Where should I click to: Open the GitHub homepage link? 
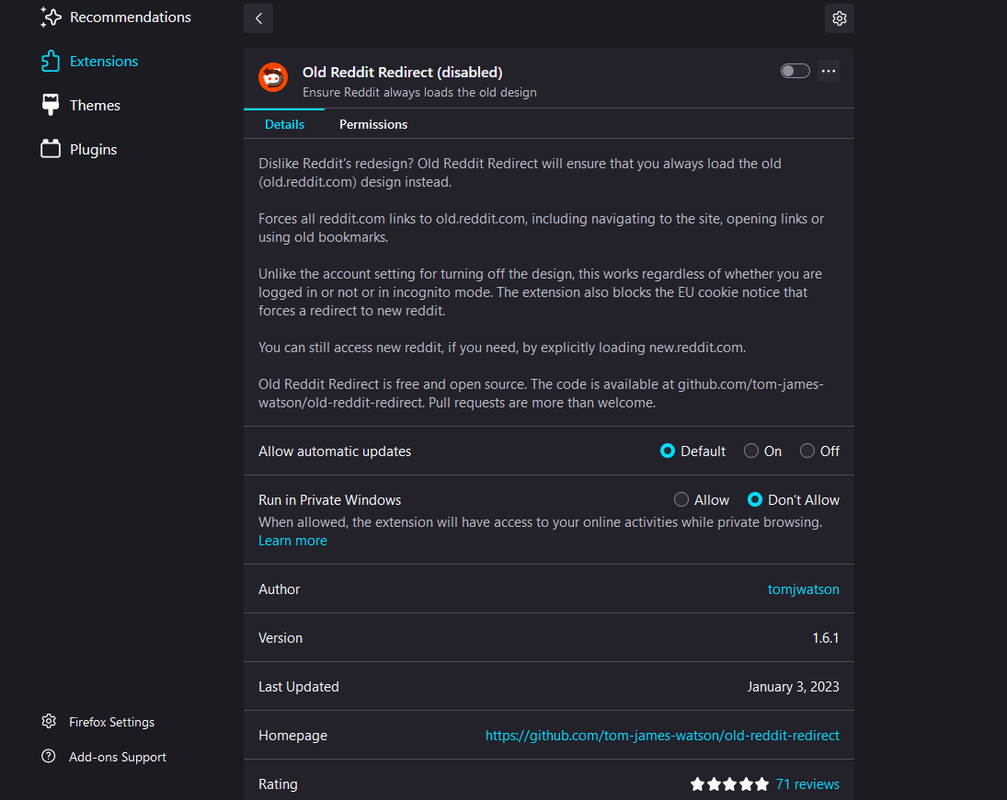coord(662,736)
